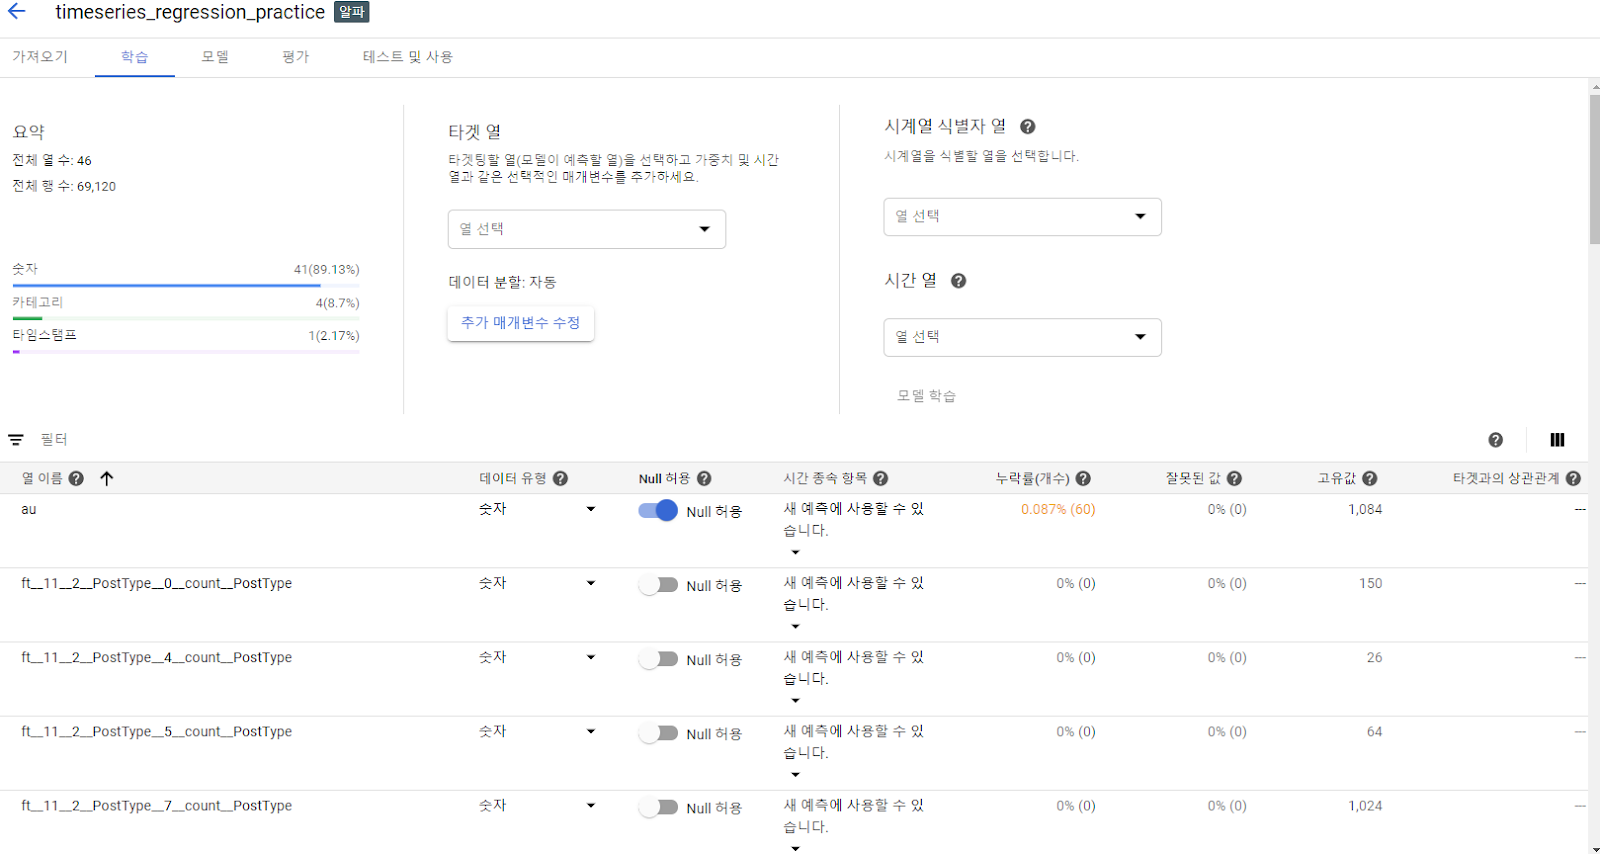Click unique value 150
This screenshot has width=1600, height=854.
point(1370,583)
